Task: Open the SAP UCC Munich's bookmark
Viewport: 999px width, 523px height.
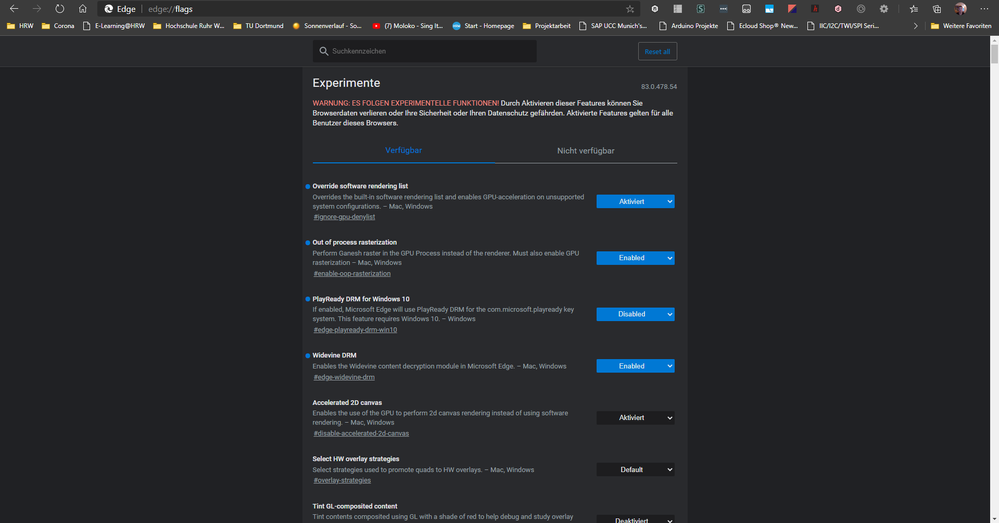Action: (612, 26)
